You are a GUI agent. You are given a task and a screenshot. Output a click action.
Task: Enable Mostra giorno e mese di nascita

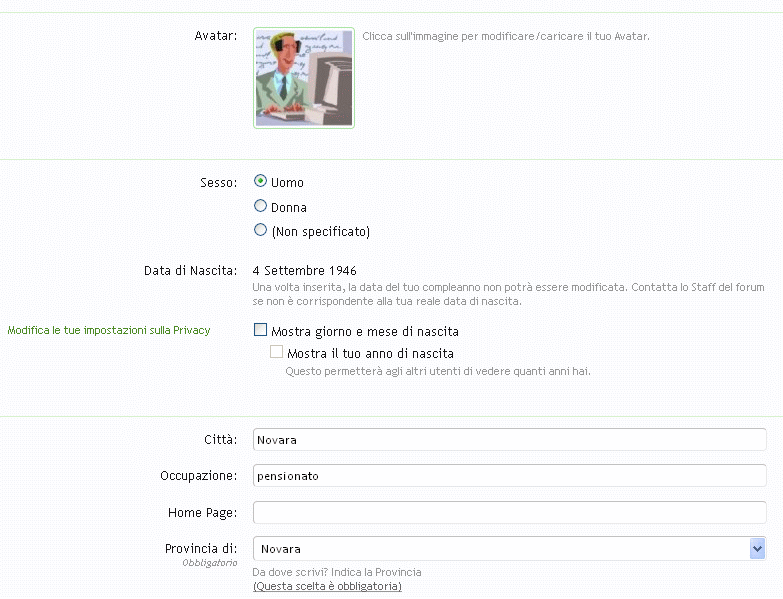click(x=260, y=329)
